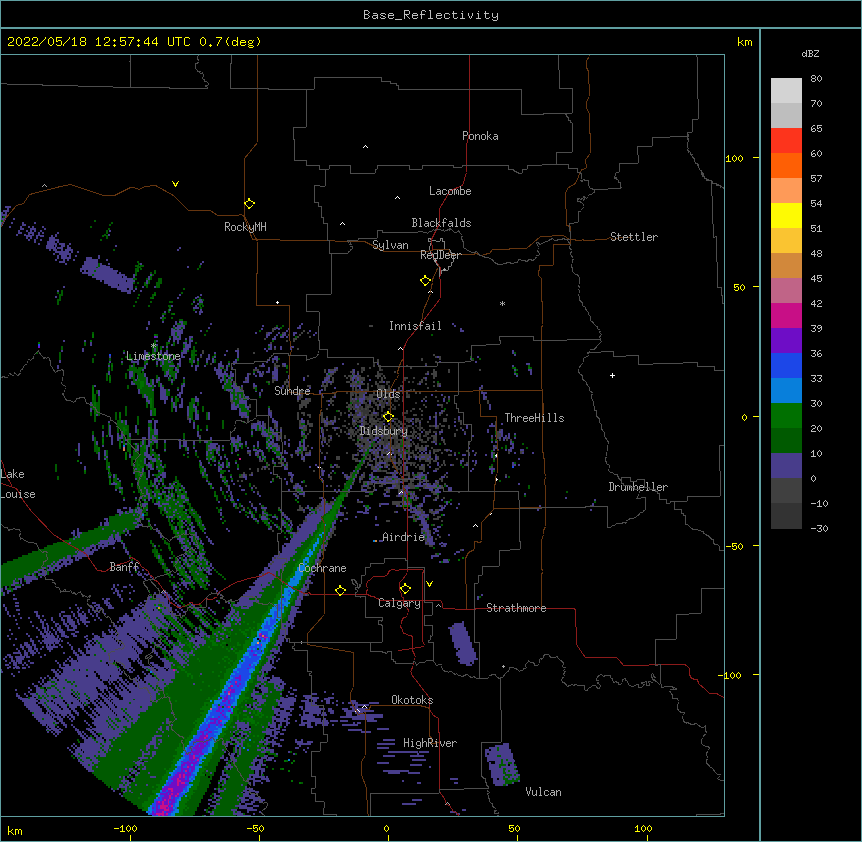Select the Strathmore label
Image resolution: width=862 pixels, height=842 pixels.
tap(516, 608)
